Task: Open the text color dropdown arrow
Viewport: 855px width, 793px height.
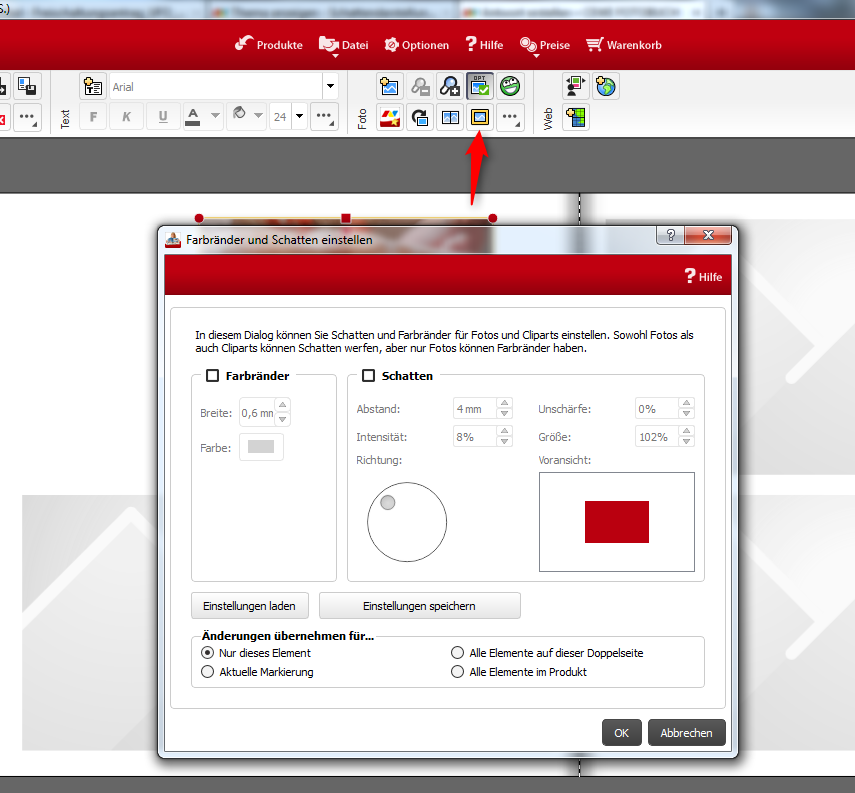Action: (215, 117)
